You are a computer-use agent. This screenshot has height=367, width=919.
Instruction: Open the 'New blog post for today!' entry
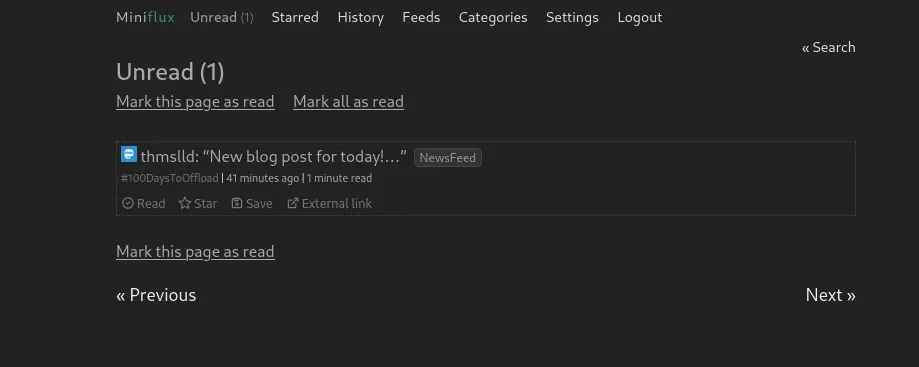[274, 157]
